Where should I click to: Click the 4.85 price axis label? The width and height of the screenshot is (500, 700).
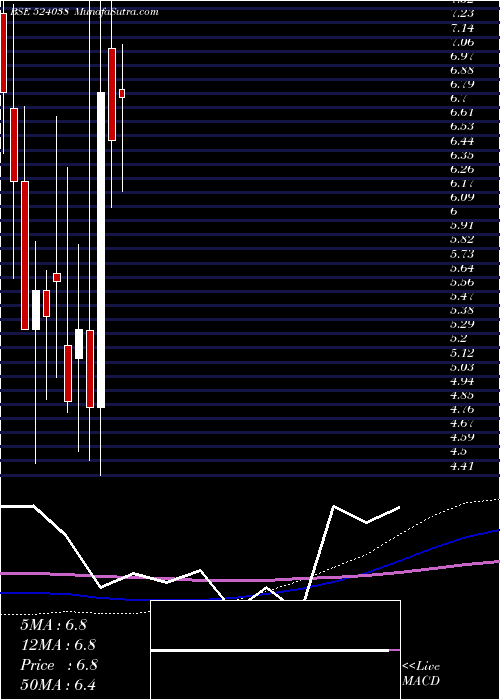pos(462,395)
